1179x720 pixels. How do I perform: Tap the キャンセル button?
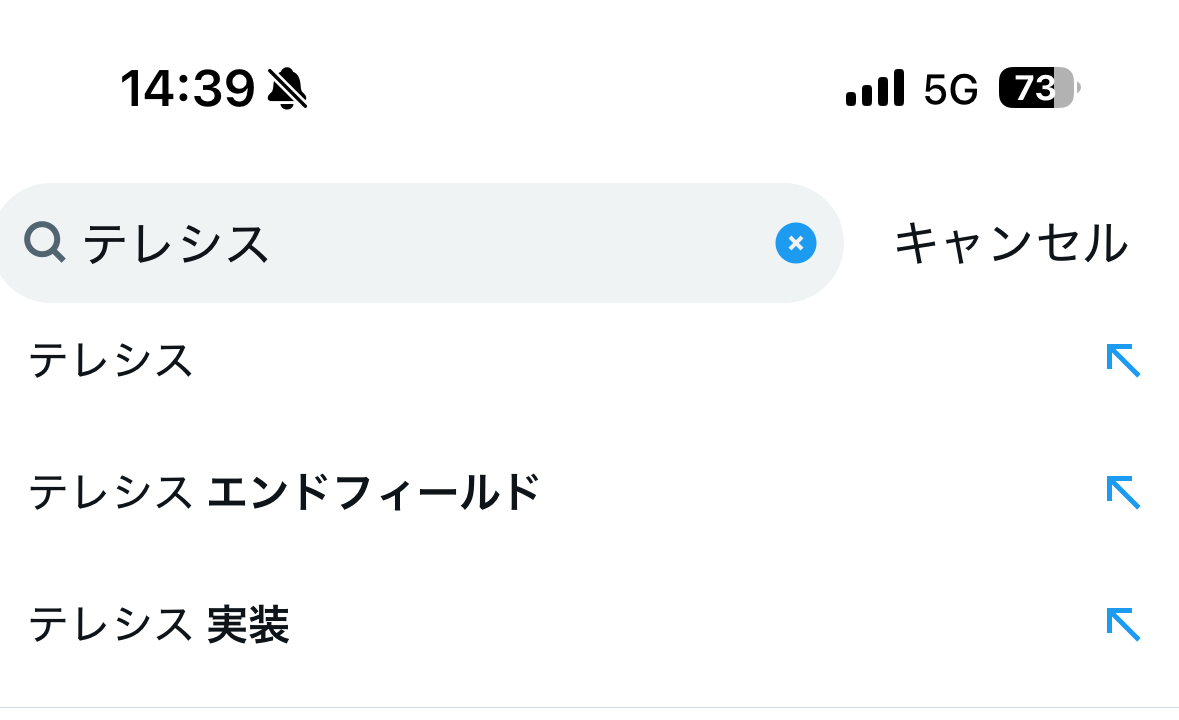coord(1010,243)
